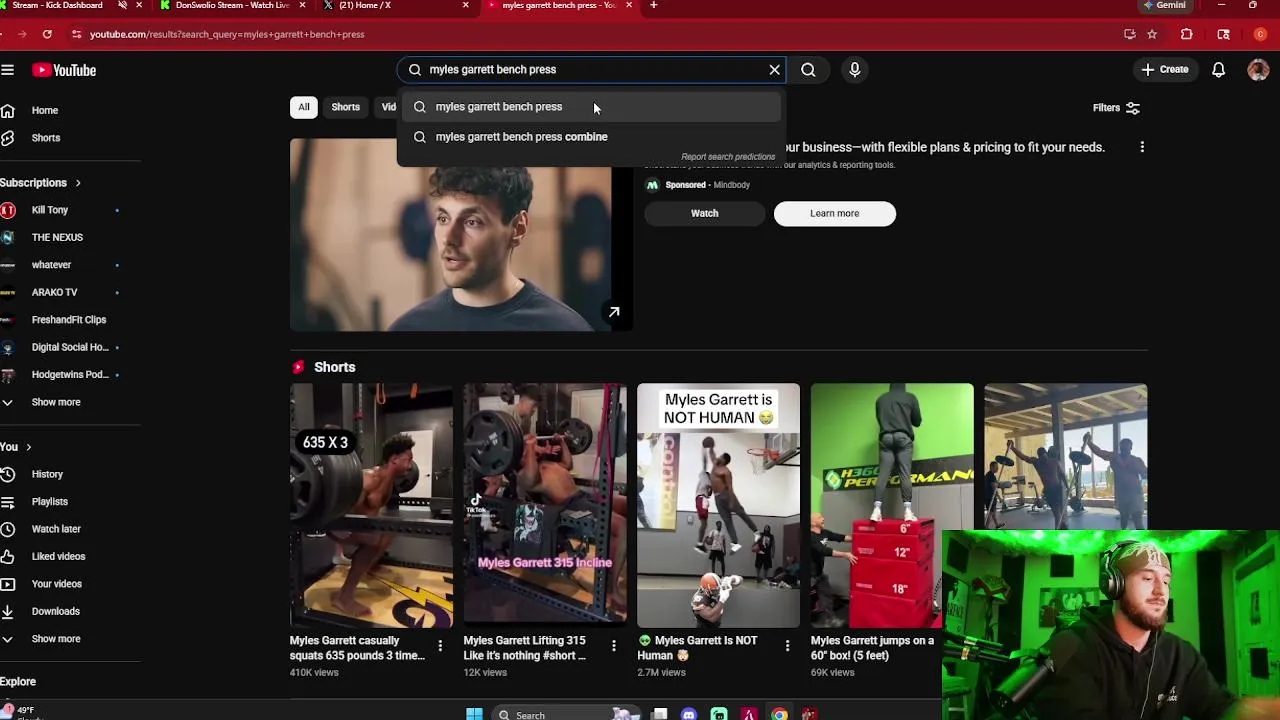Click the Create button

tap(1165, 70)
